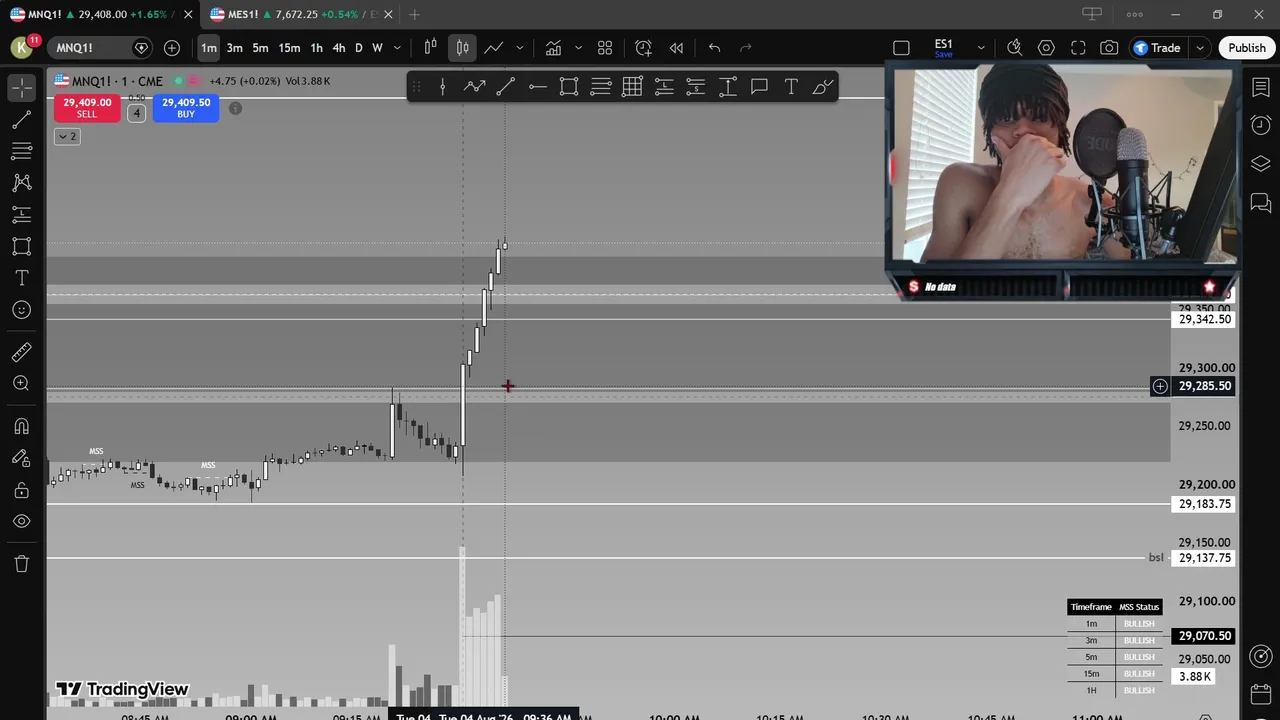Remove objects with the trash icon
This screenshot has height=720, width=1280.
click(x=21, y=564)
